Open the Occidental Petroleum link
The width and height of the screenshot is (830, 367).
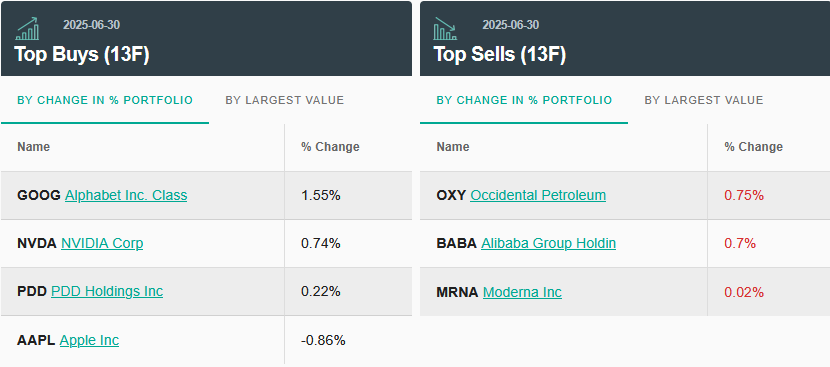538,195
